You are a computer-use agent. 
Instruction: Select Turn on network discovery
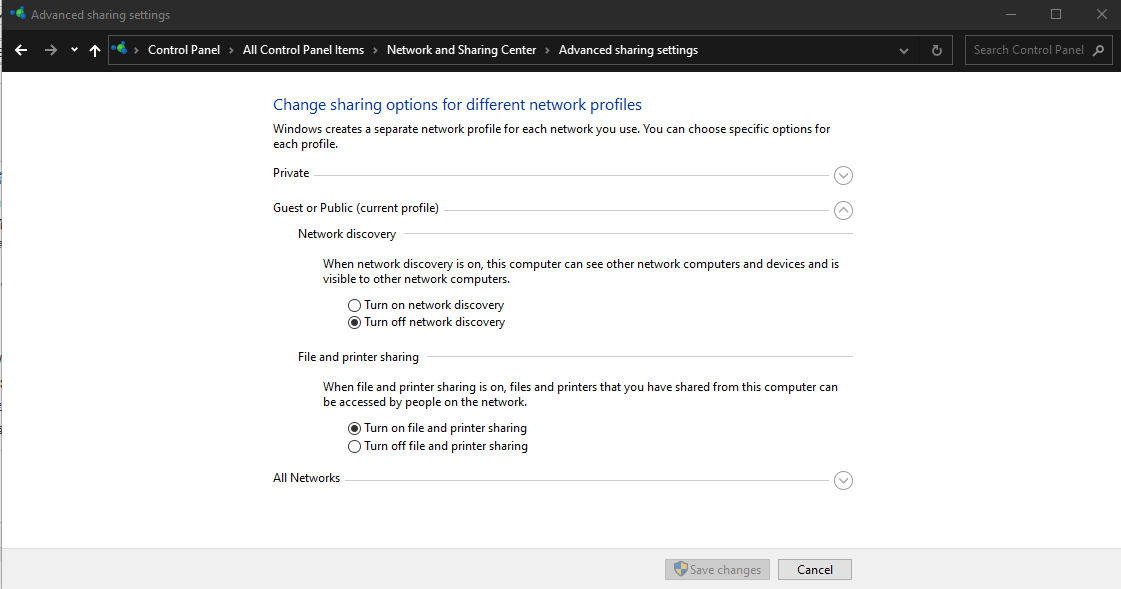point(354,305)
